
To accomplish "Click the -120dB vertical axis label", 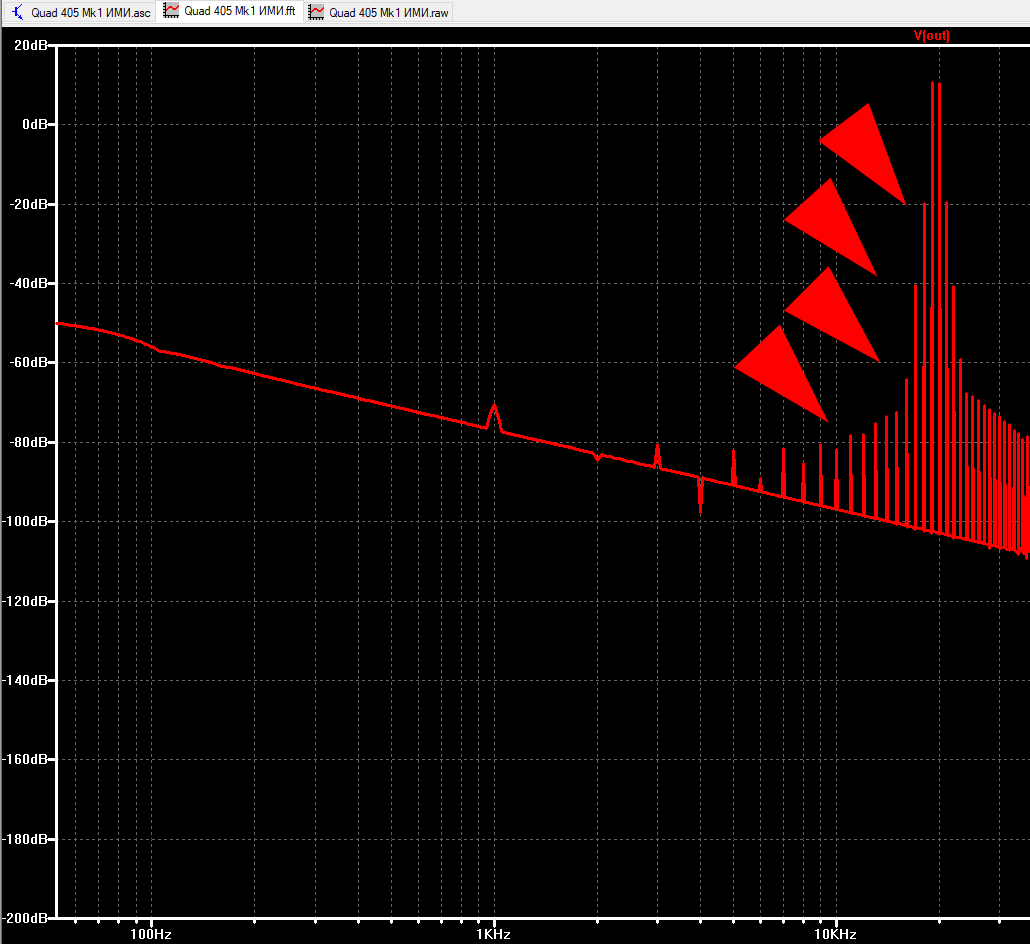I will 24,601.
